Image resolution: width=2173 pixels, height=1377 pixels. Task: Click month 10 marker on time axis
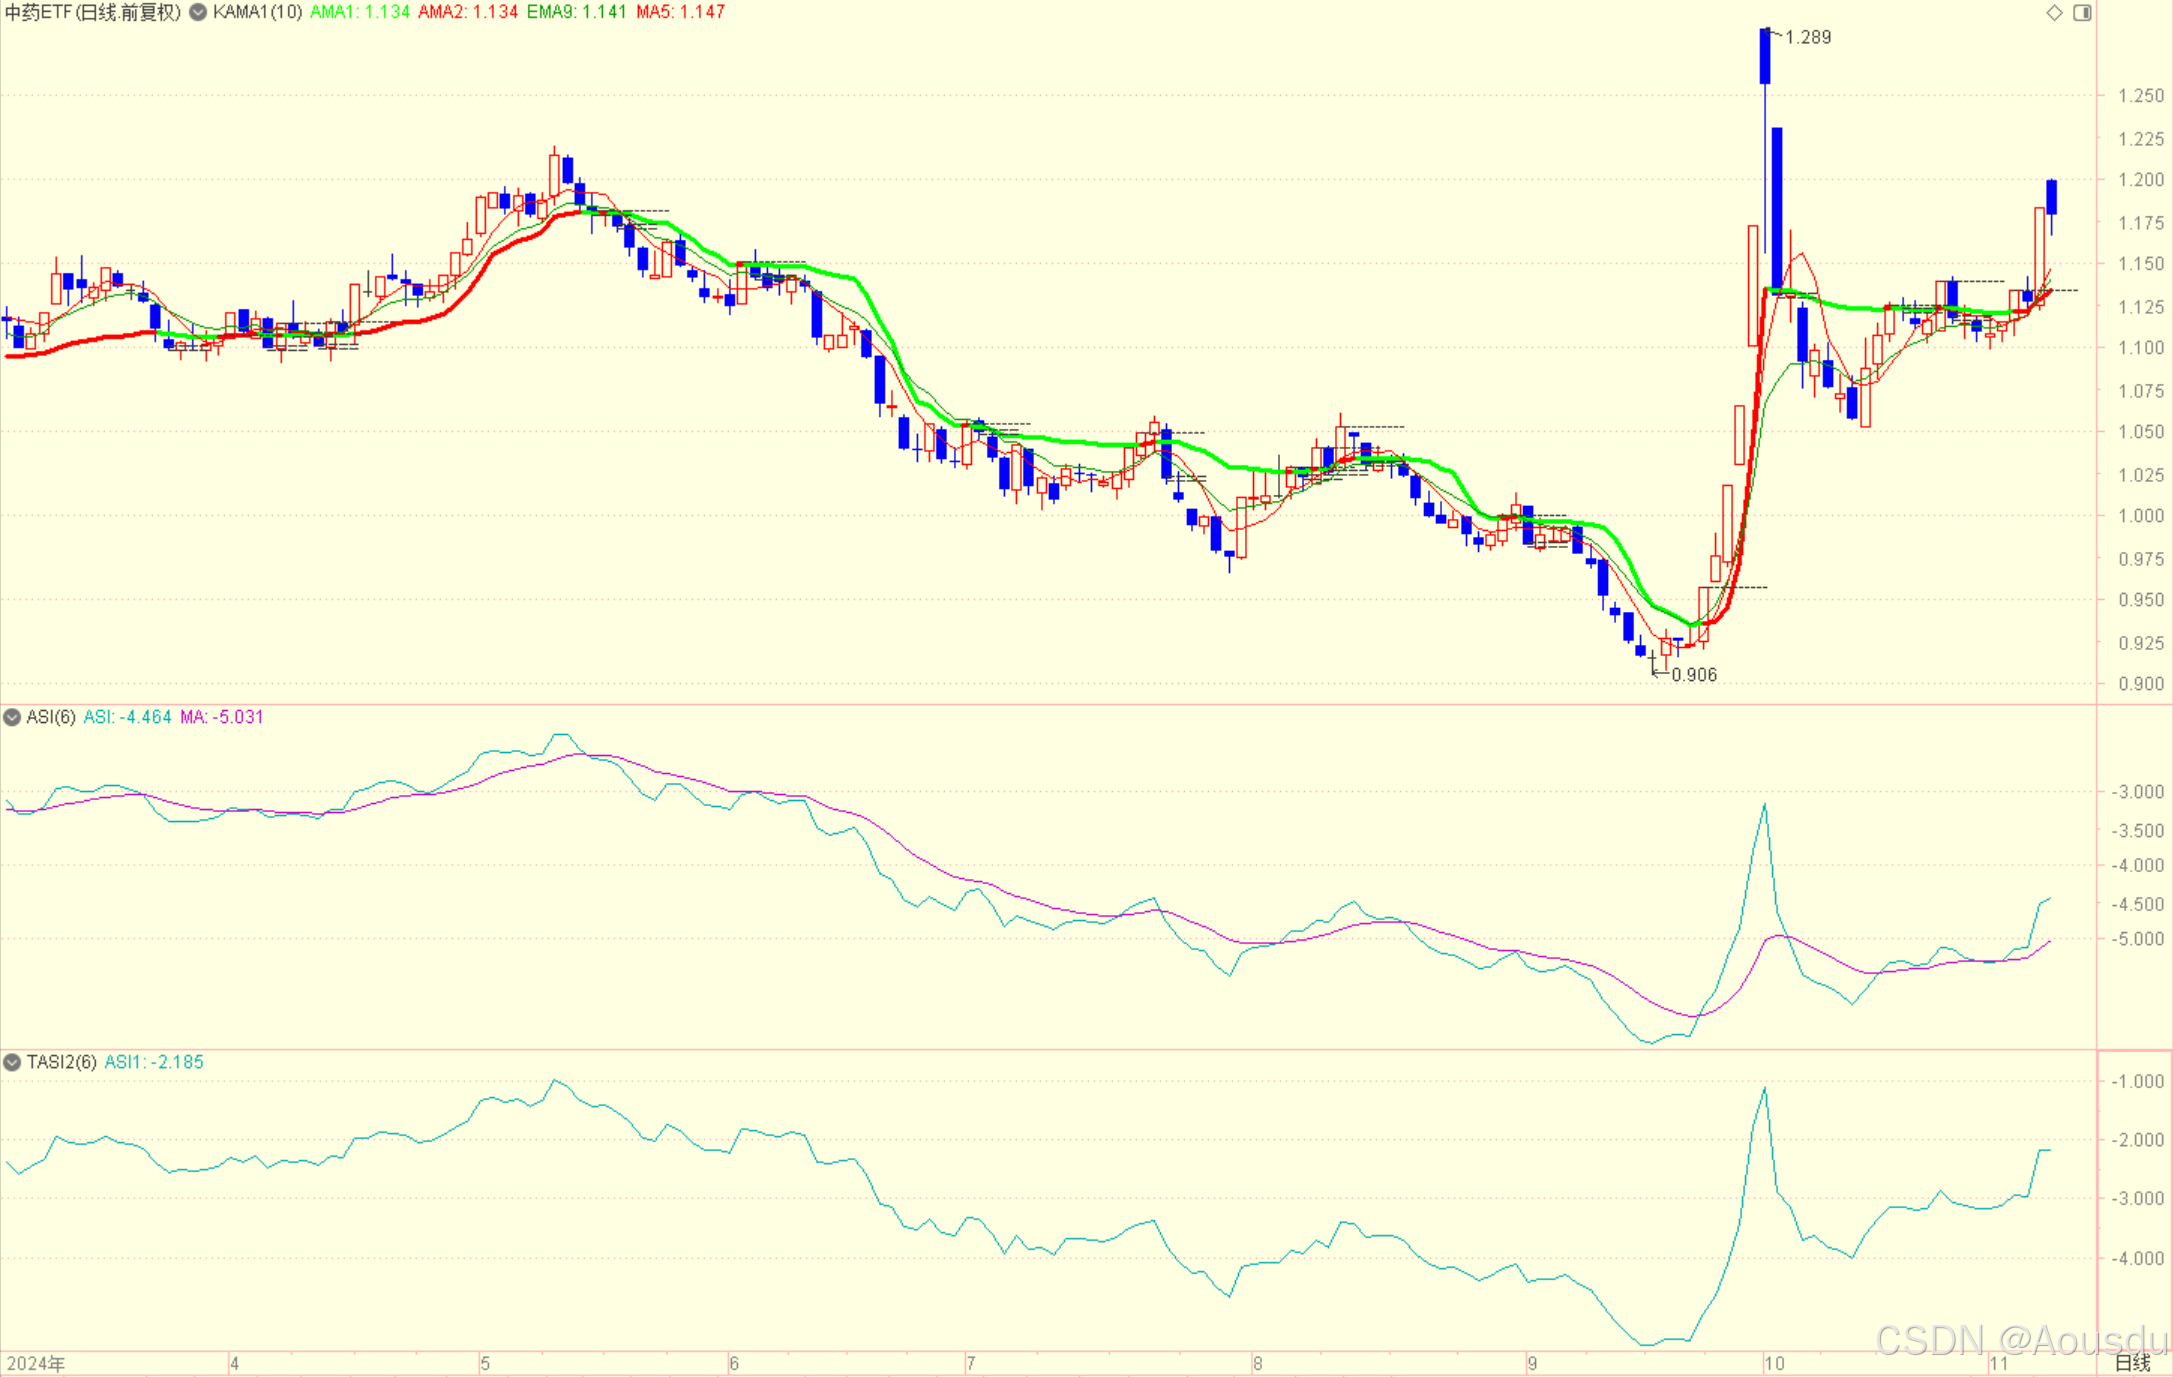pyautogui.click(x=1774, y=1364)
